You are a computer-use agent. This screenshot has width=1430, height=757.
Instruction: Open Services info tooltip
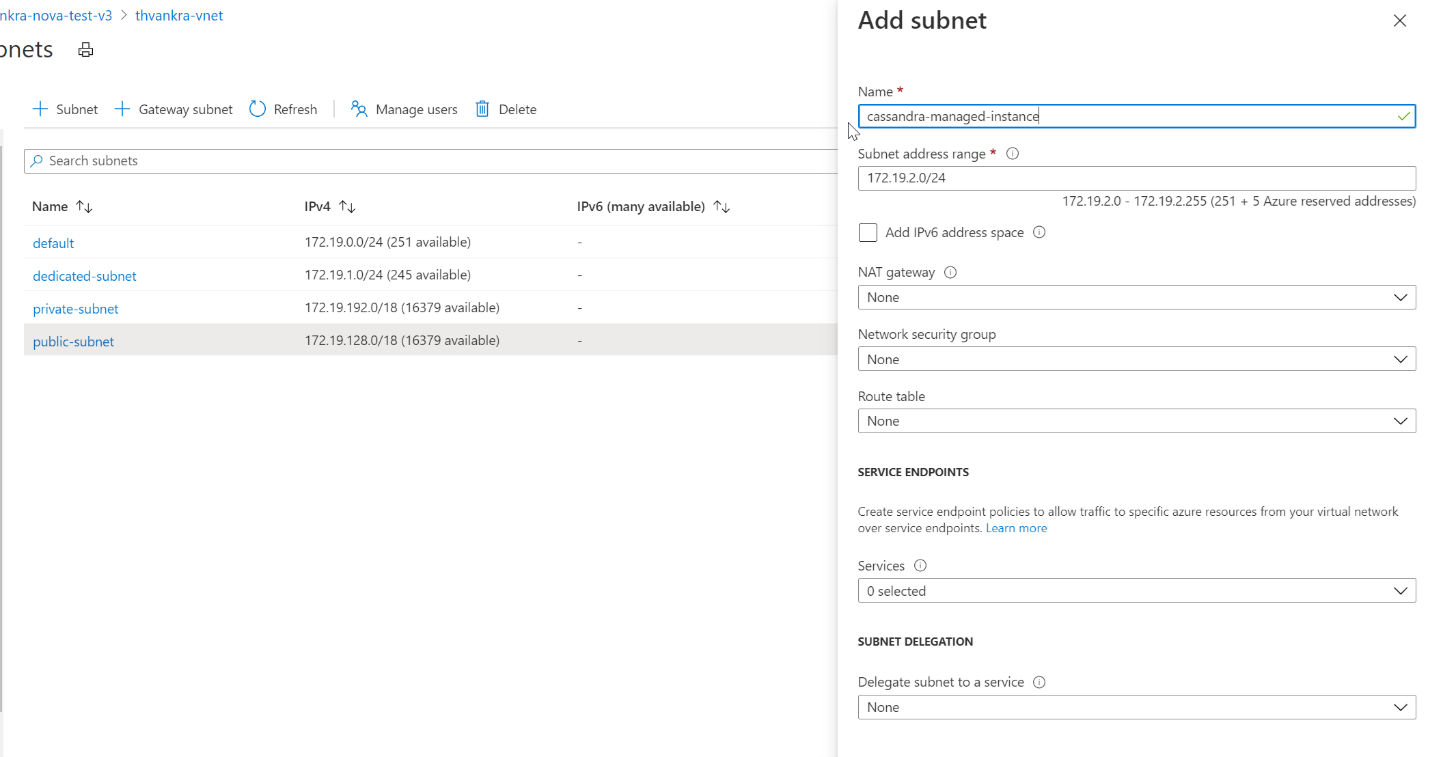pos(919,565)
